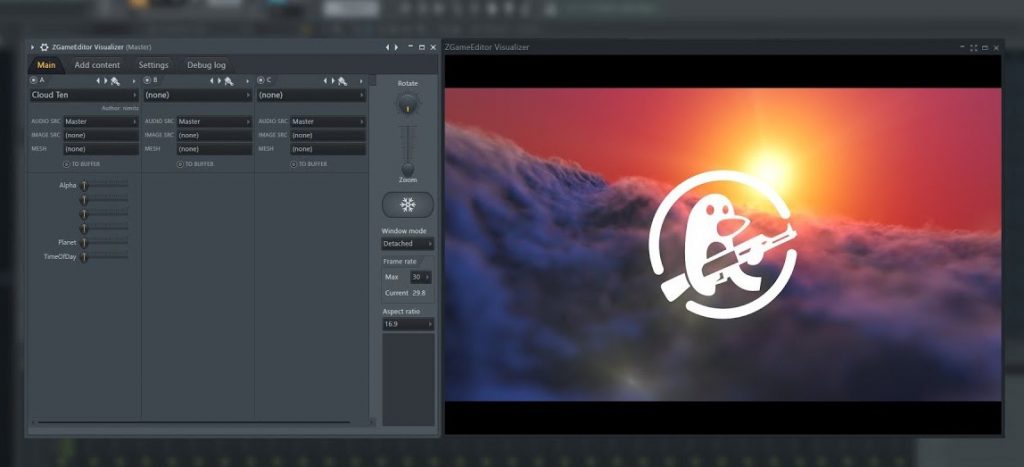Open layer B's effect settings wrench icon
This screenshot has width=1024, height=467.
pyautogui.click(x=229, y=80)
